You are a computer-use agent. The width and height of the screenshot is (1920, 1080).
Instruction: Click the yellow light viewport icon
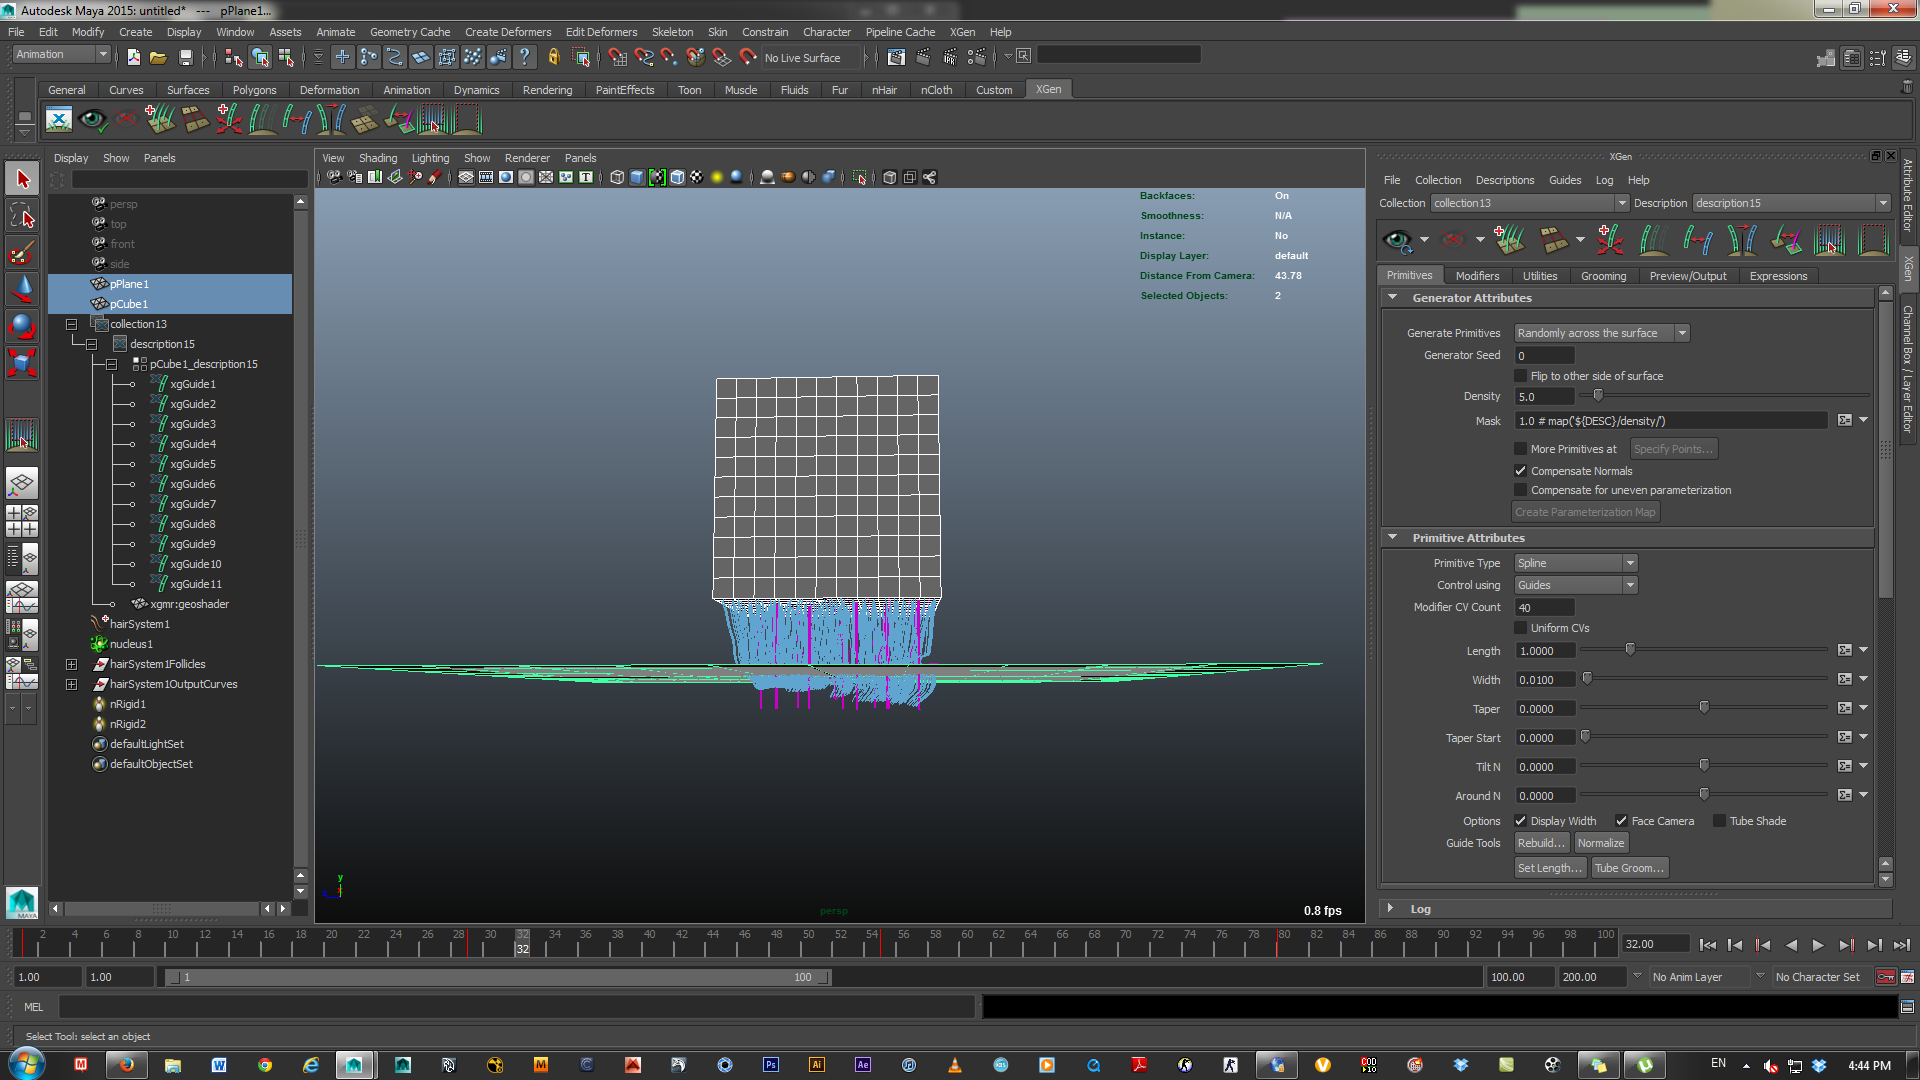(x=717, y=178)
